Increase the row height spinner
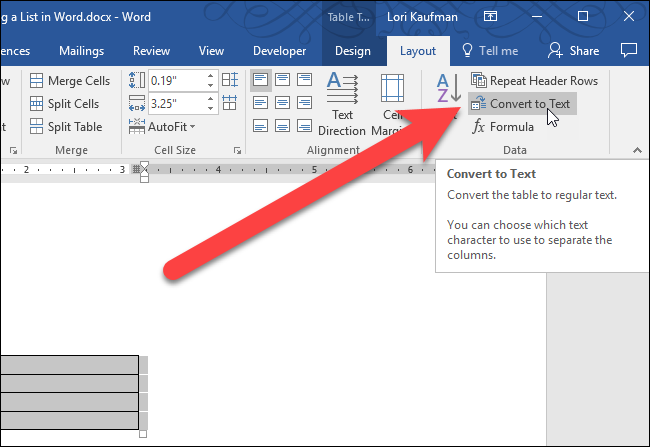The width and height of the screenshot is (650, 447). (x=210, y=75)
